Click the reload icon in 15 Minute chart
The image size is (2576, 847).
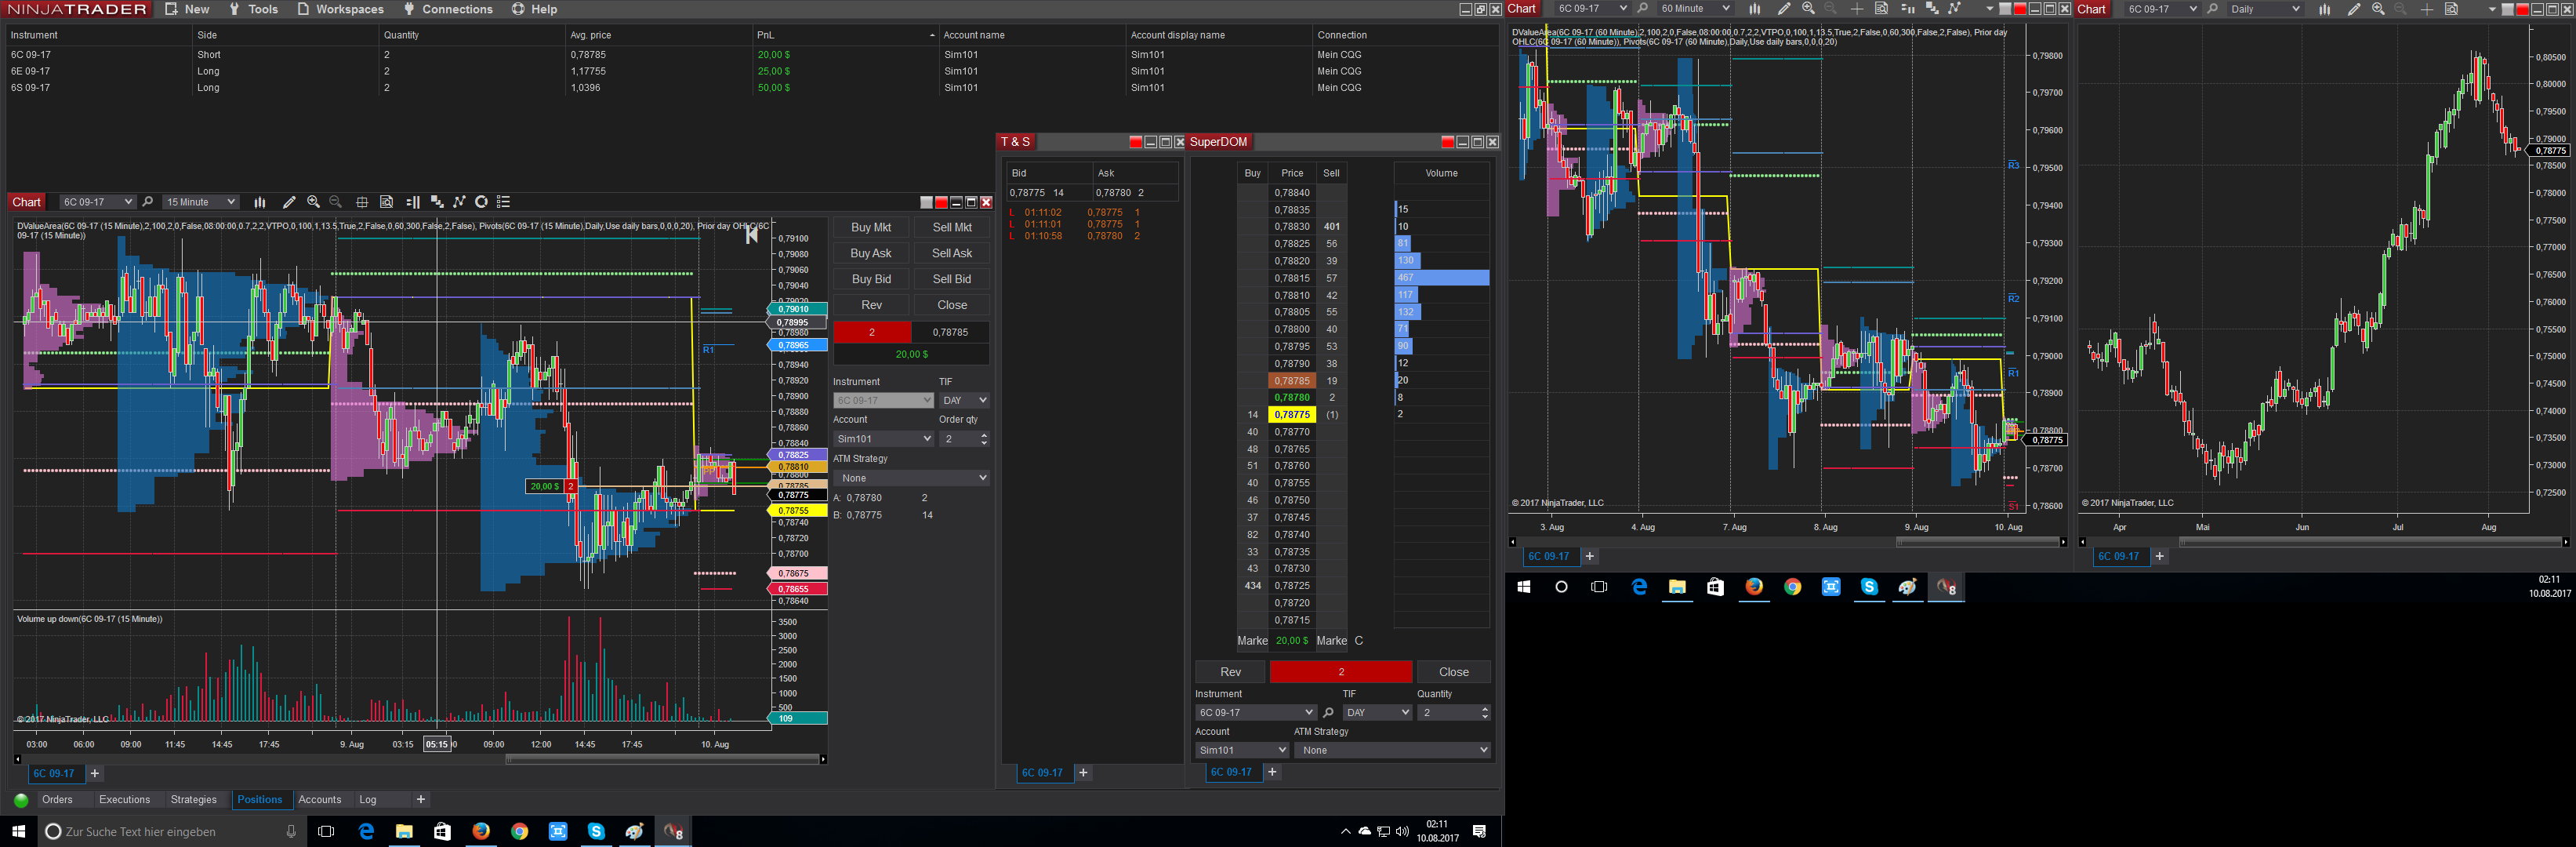(481, 202)
